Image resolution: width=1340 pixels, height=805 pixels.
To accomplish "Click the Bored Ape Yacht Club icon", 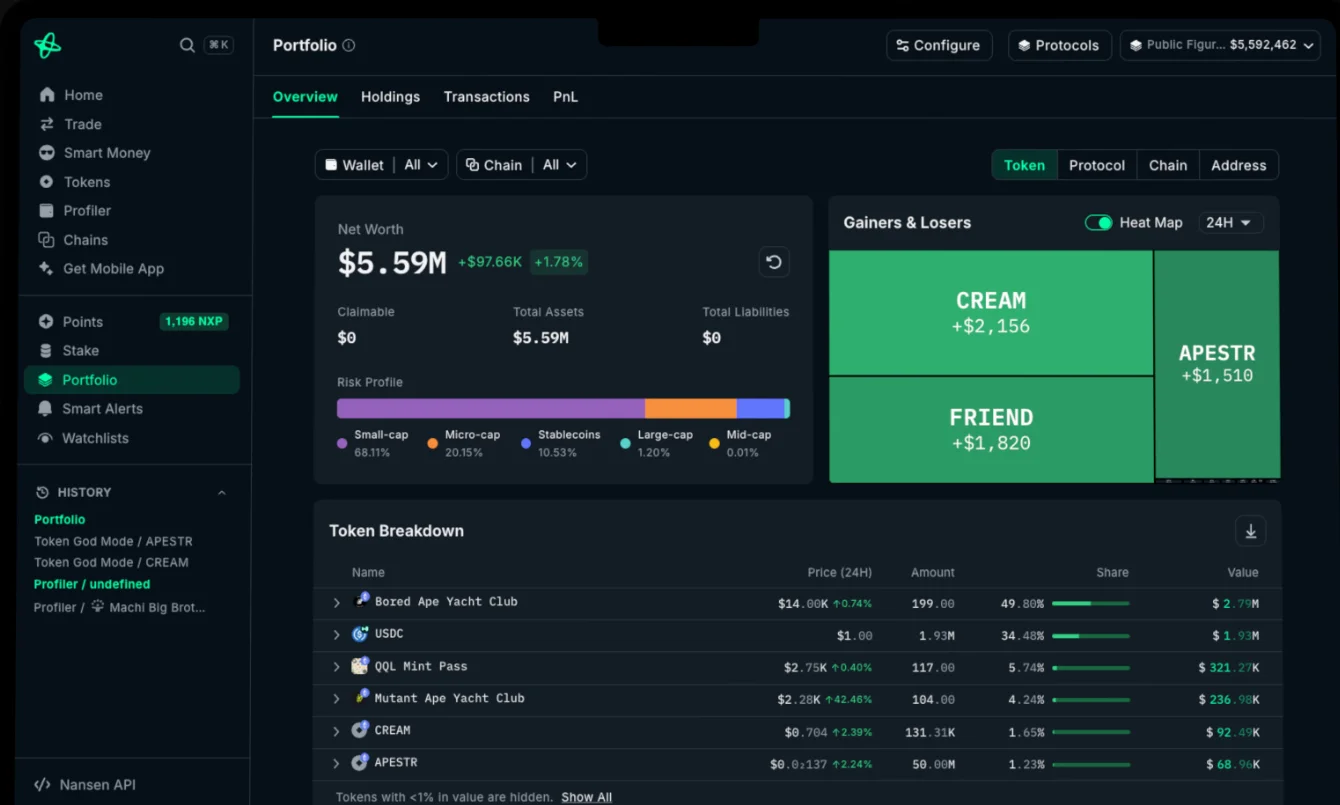I will [361, 601].
